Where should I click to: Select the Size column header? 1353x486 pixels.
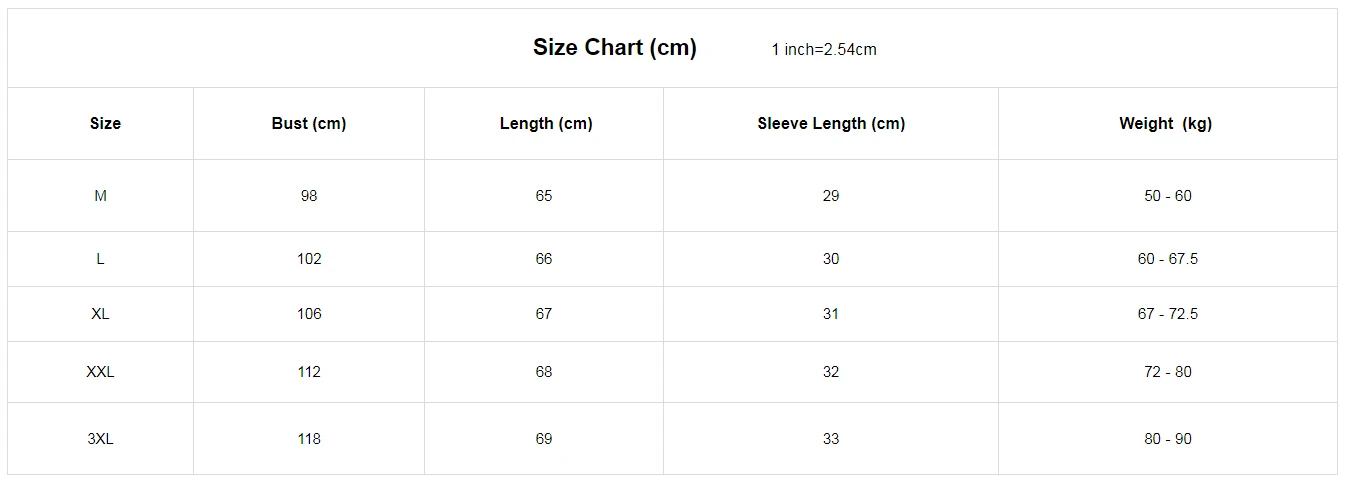click(x=105, y=123)
